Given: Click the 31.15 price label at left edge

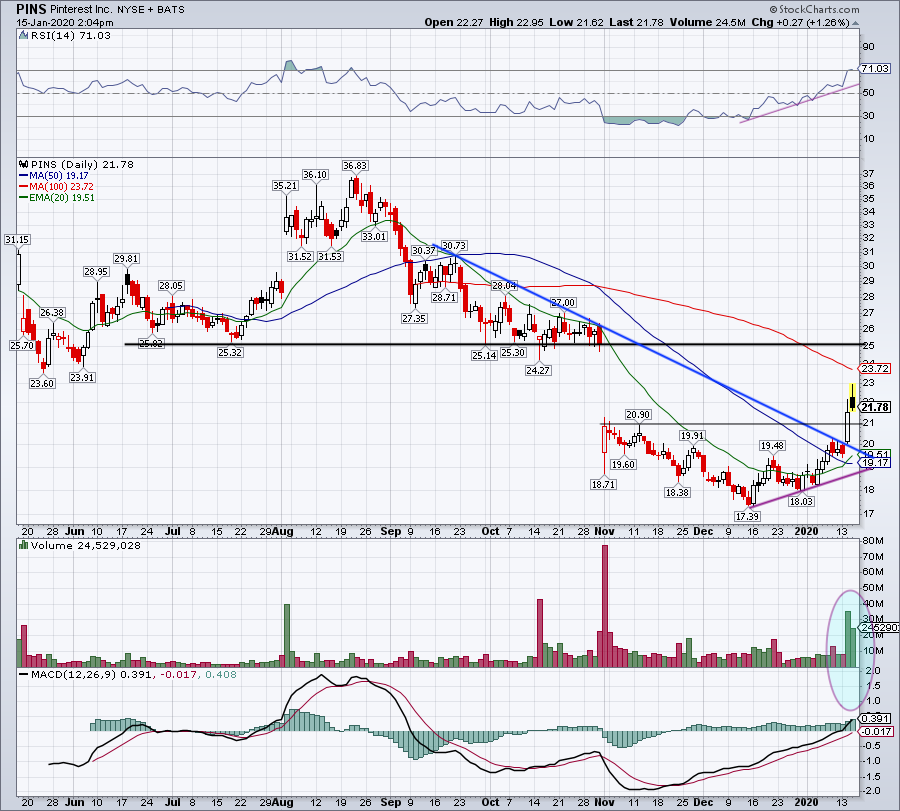Looking at the screenshot, I should coord(17,239).
